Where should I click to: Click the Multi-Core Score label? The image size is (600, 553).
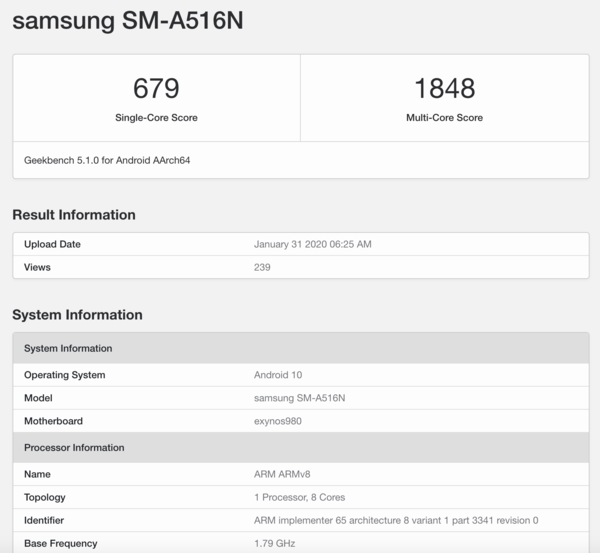click(443, 118)
